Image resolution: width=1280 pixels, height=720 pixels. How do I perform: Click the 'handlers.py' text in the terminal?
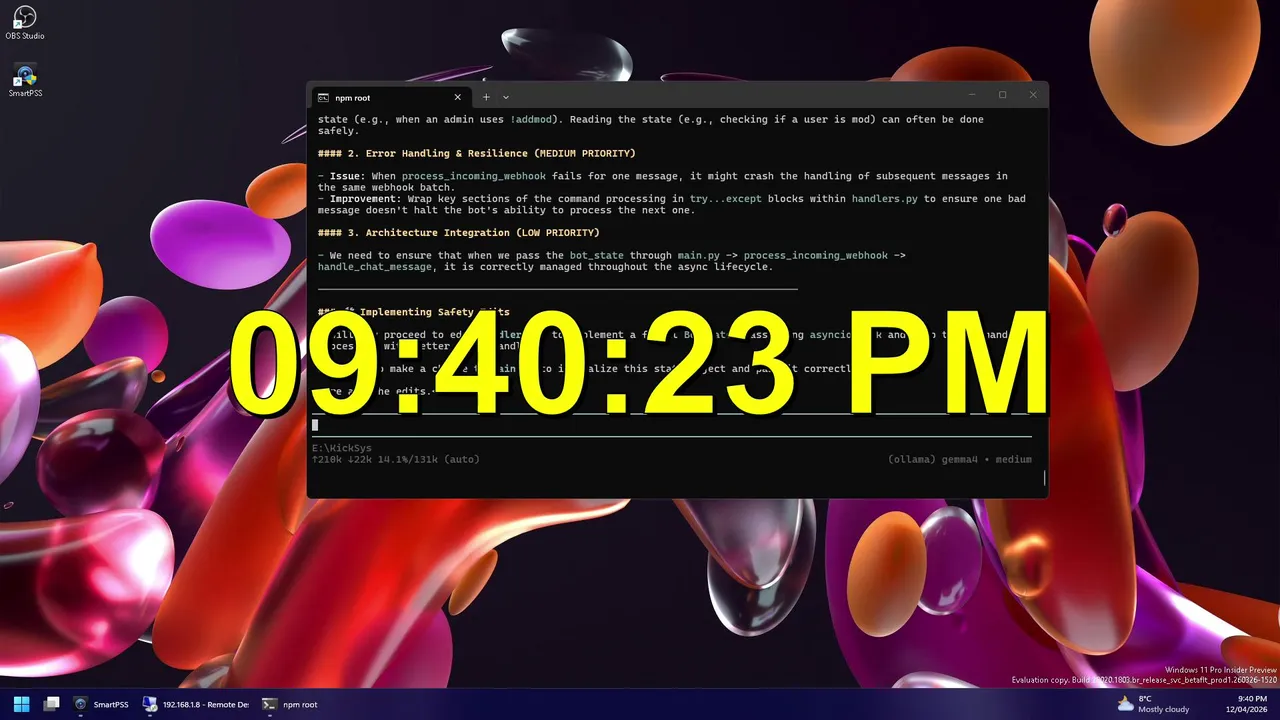coord(885,199)
